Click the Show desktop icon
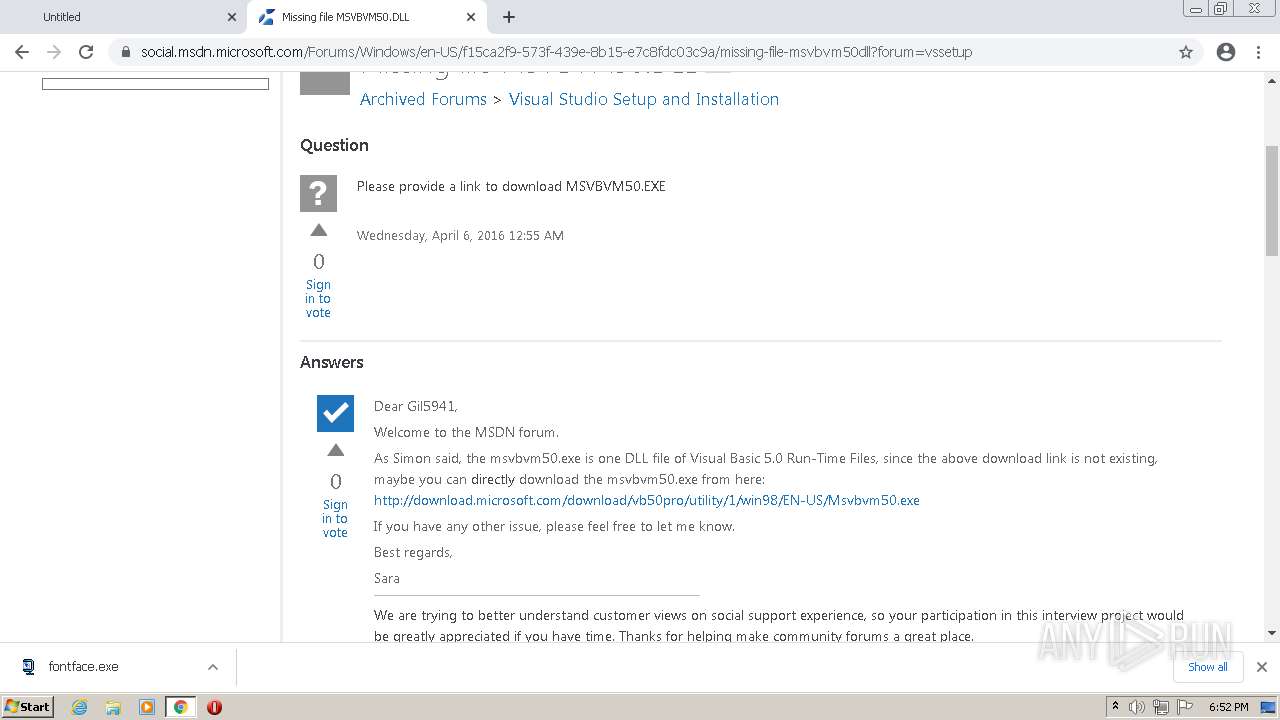The height and width of the screenshot is (720, 1280). [1268, 707]
